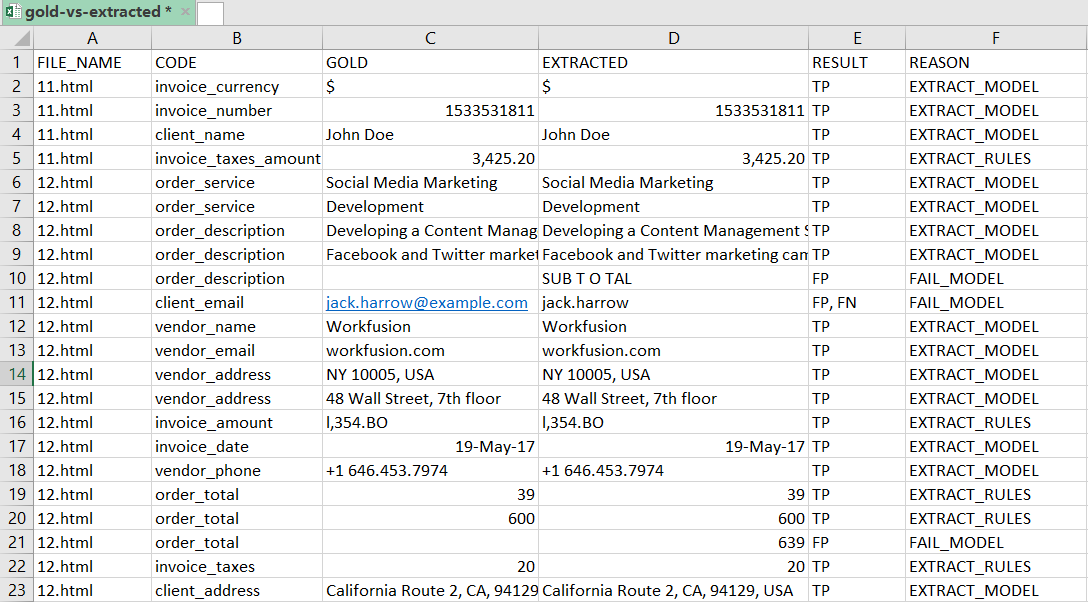This screenshot has width=1088, height=602.
Task: Select row 10 header
Action: click(x=17, y=278)
